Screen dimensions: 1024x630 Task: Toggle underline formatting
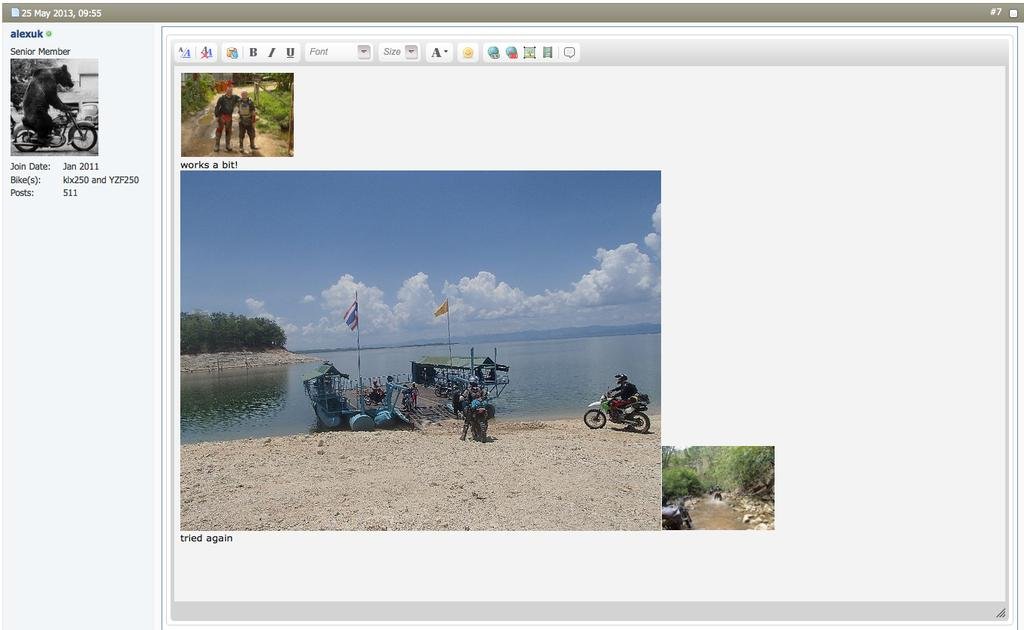coord(290,53)
